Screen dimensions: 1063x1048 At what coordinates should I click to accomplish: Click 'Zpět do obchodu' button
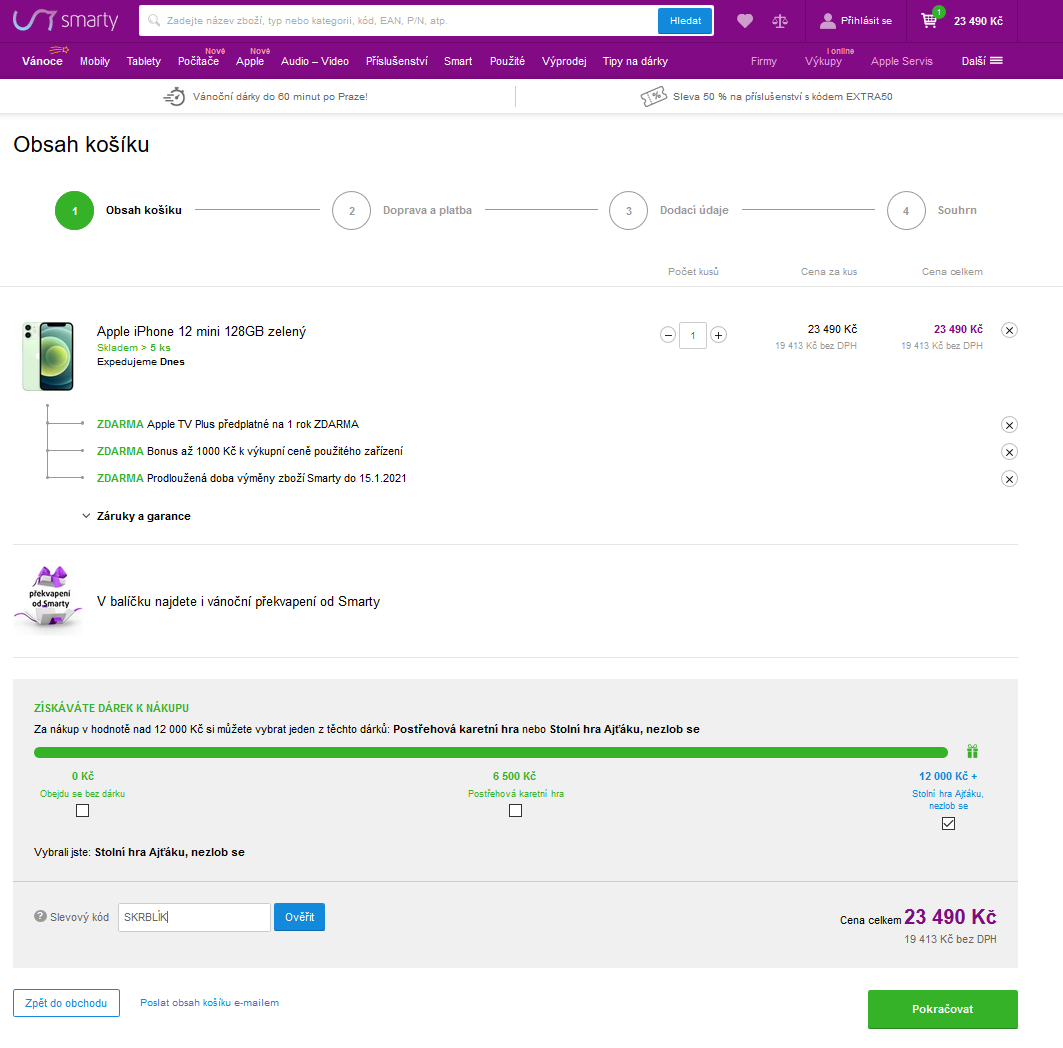coord(66,1003)
